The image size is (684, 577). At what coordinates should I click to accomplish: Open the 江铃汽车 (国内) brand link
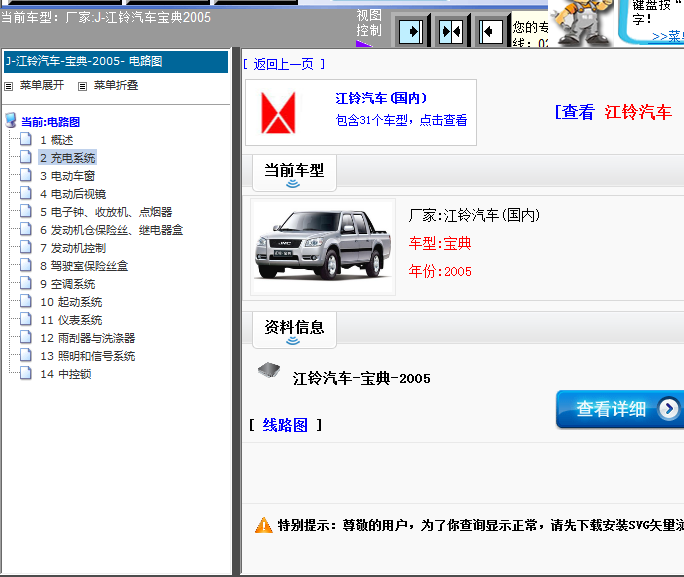pos(381,98)
